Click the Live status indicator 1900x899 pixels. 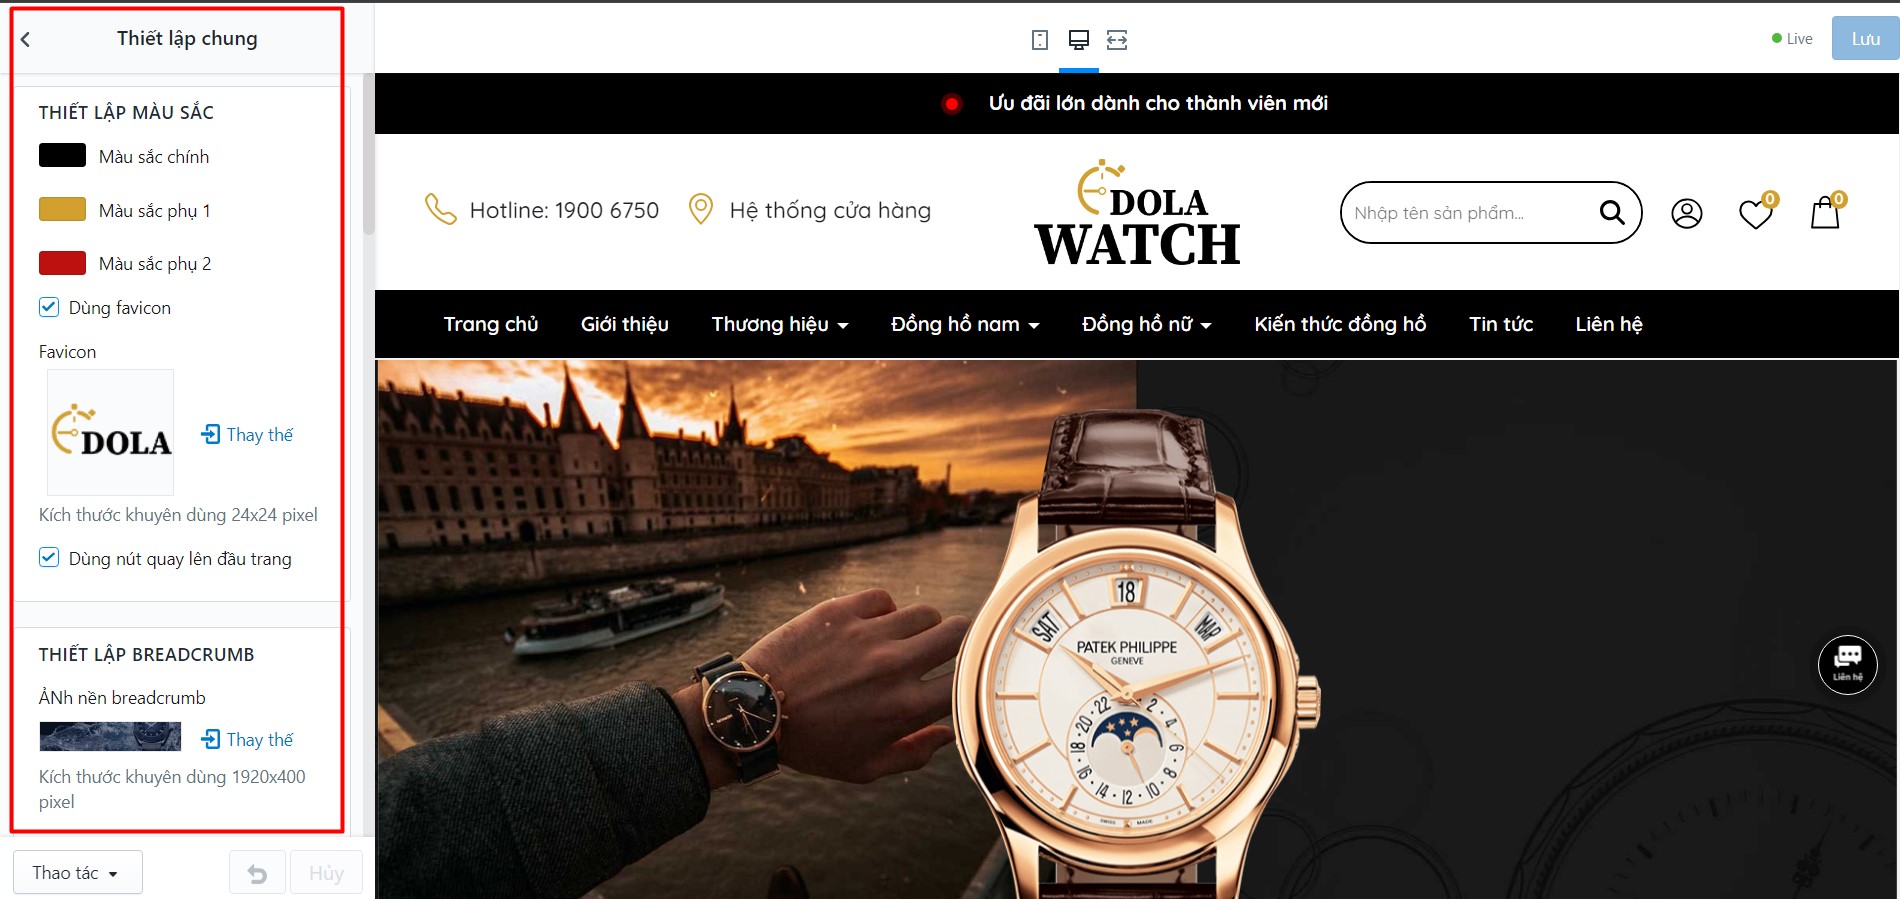click(1792, 39)
